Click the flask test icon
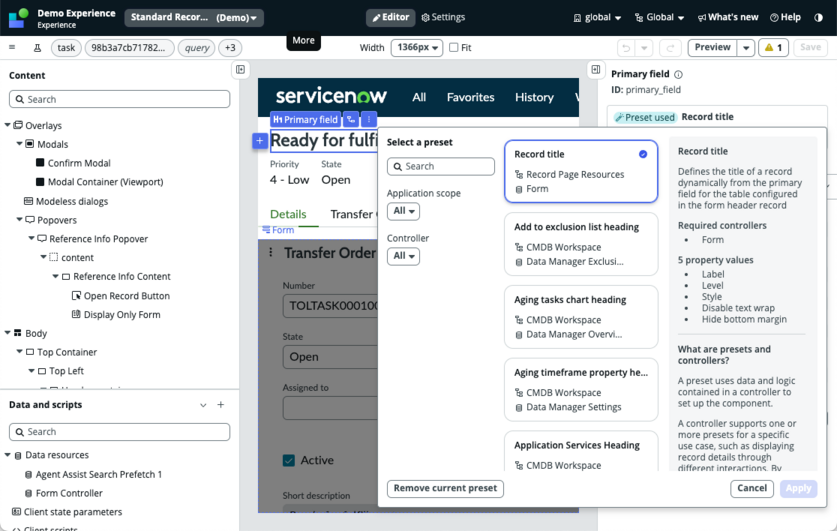Image resolution: width=837 pixels, height=531 pixels. coord(37,48)
